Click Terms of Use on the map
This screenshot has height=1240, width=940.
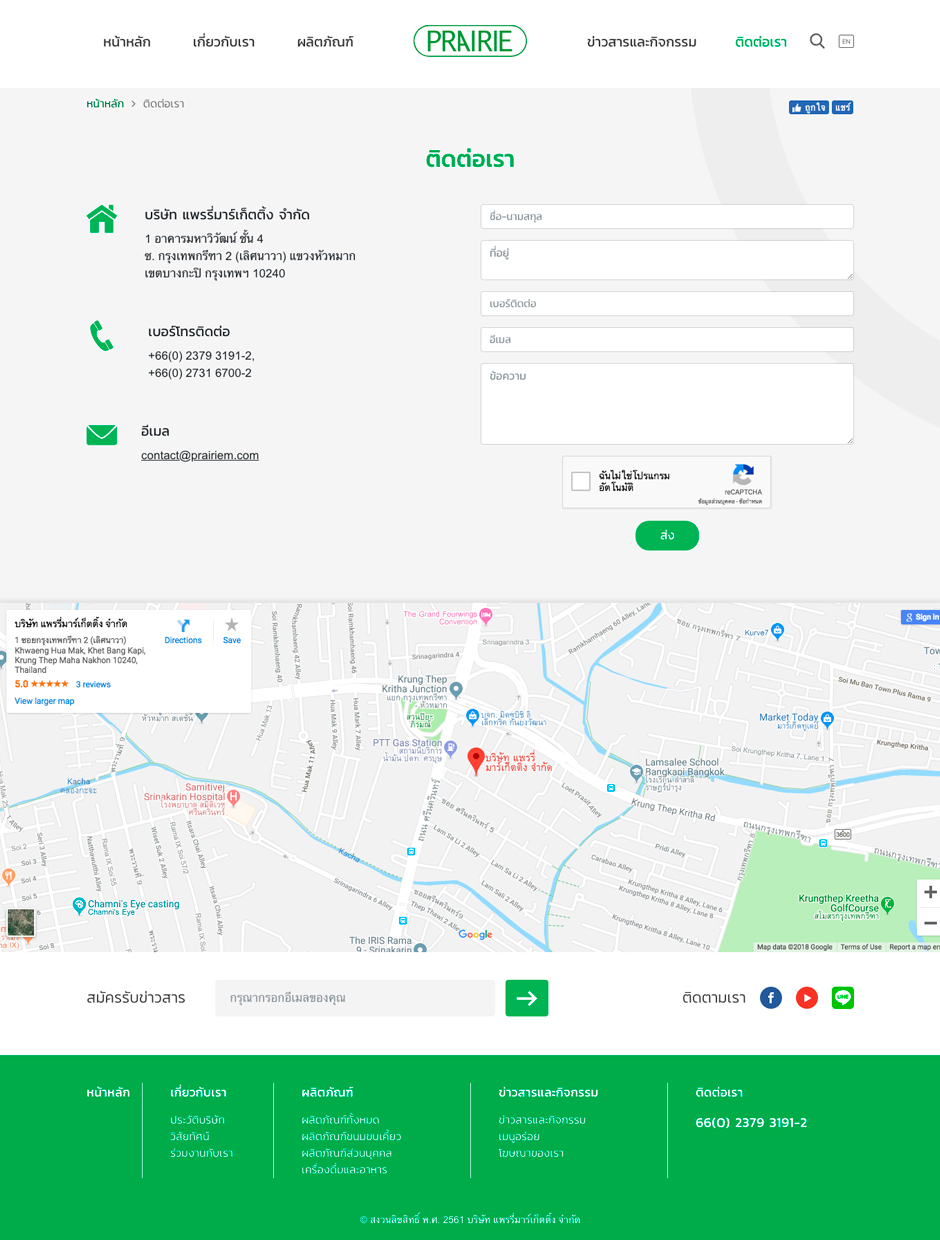(x=861, y=947)
